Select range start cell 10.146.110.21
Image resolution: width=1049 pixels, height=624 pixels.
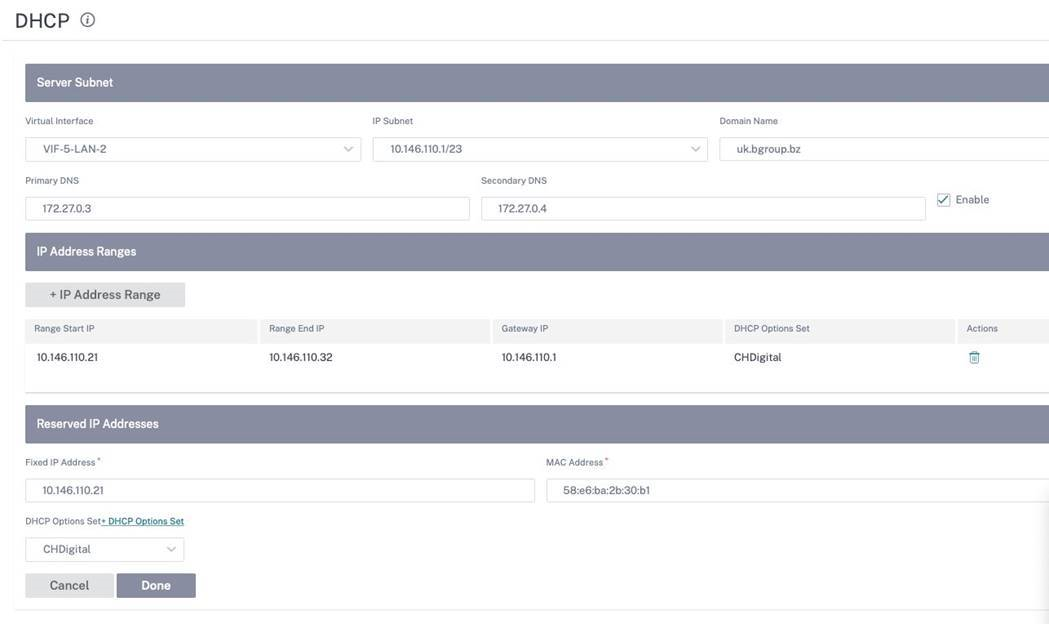point(67,357)
